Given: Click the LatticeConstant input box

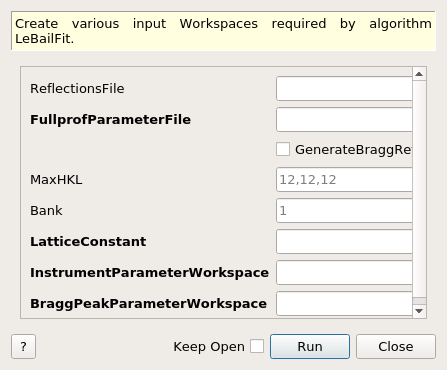Looking at the screenshot, I should 344,241.
